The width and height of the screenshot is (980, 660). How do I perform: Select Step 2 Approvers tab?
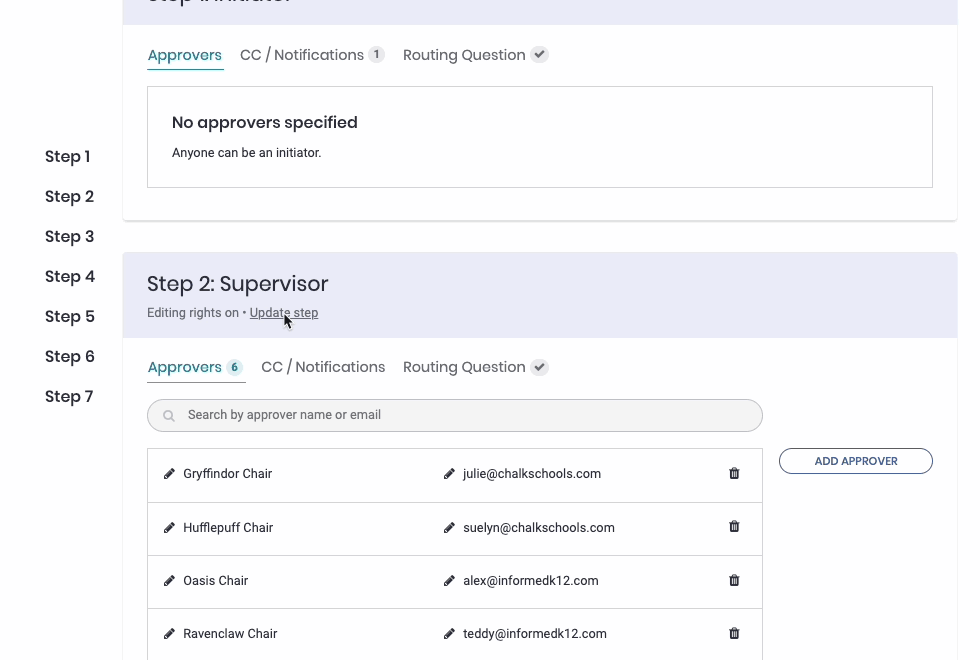click(196, 367)
